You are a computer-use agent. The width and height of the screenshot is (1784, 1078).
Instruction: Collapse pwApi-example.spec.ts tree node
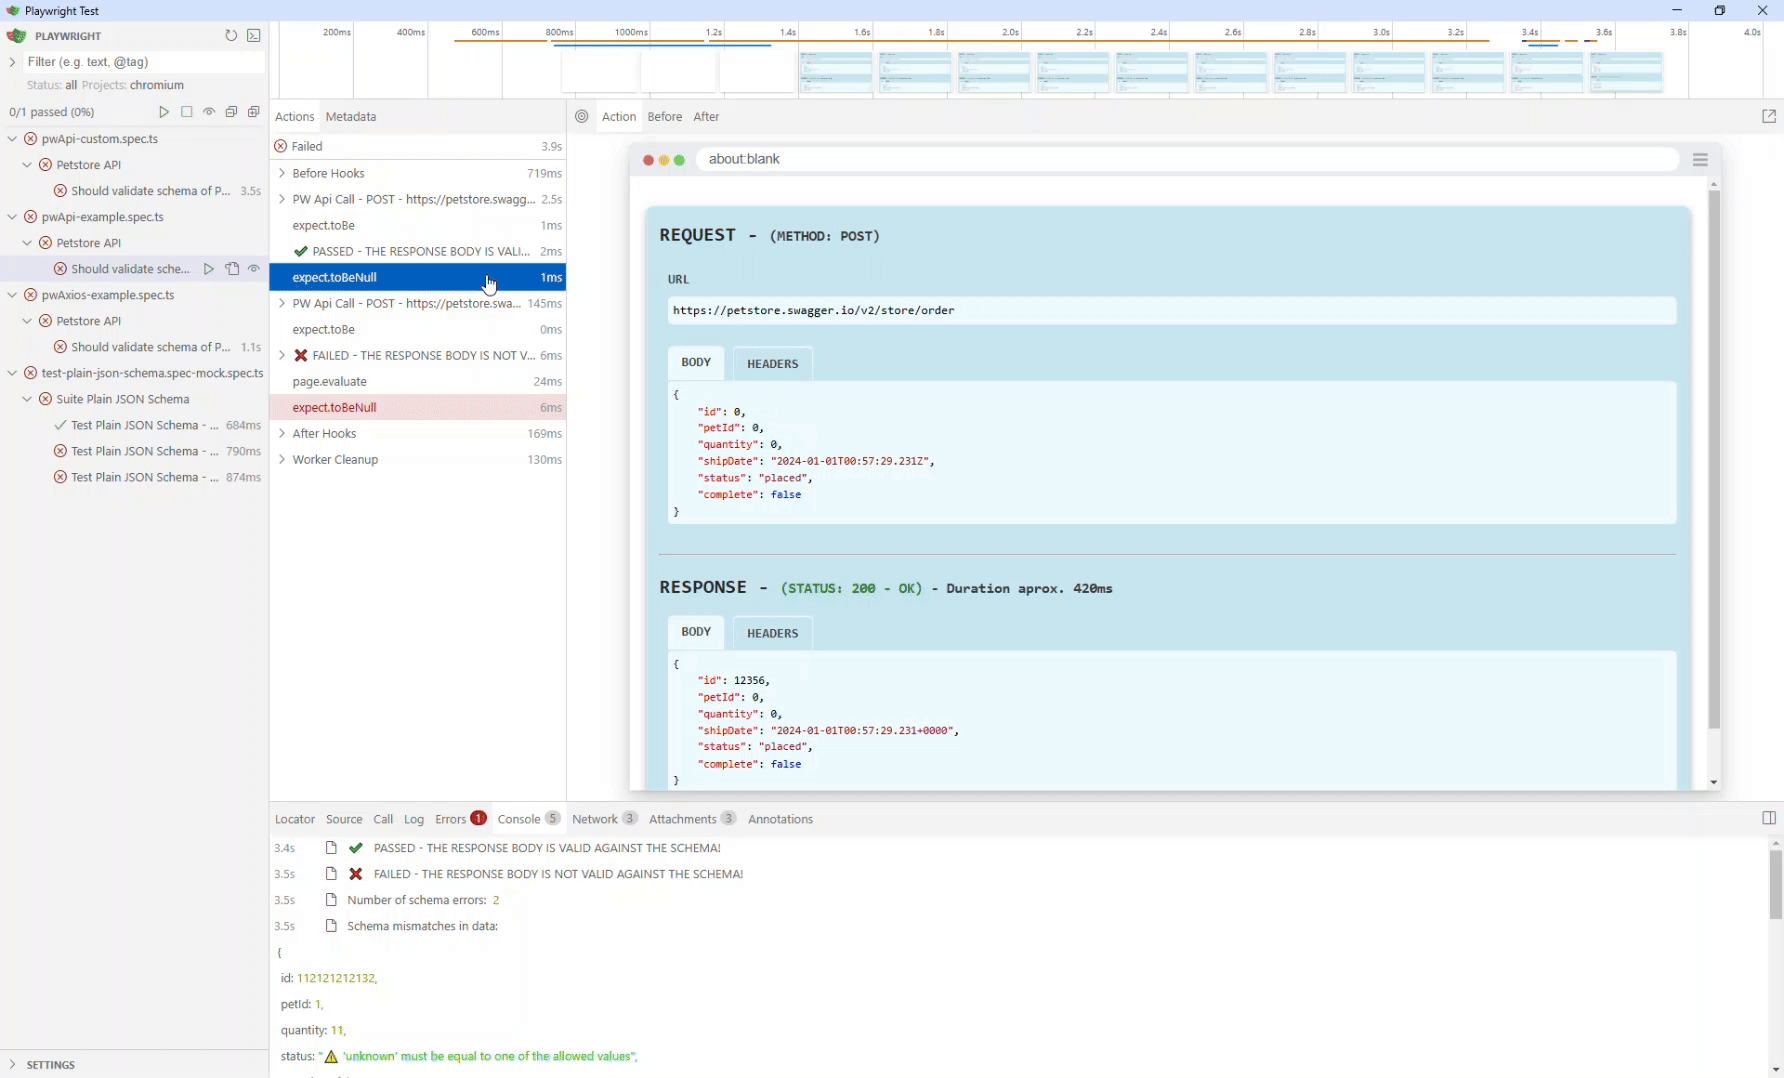point(12,217)
